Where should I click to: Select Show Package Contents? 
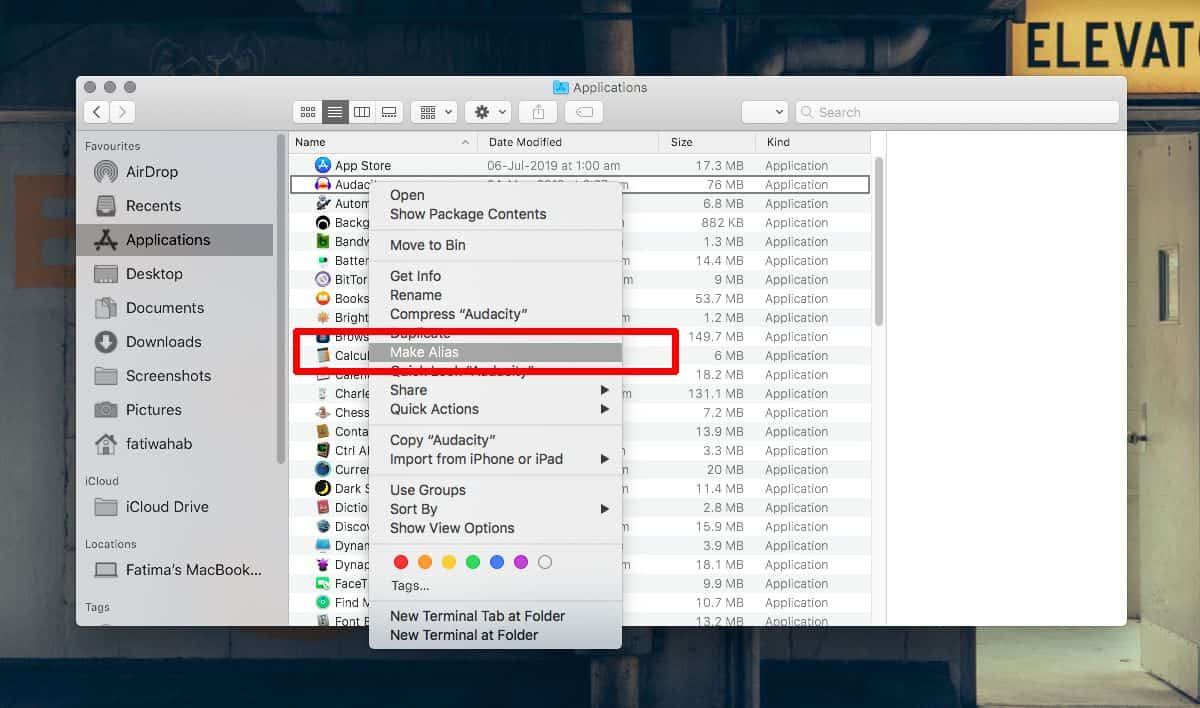tap(467, 214)
